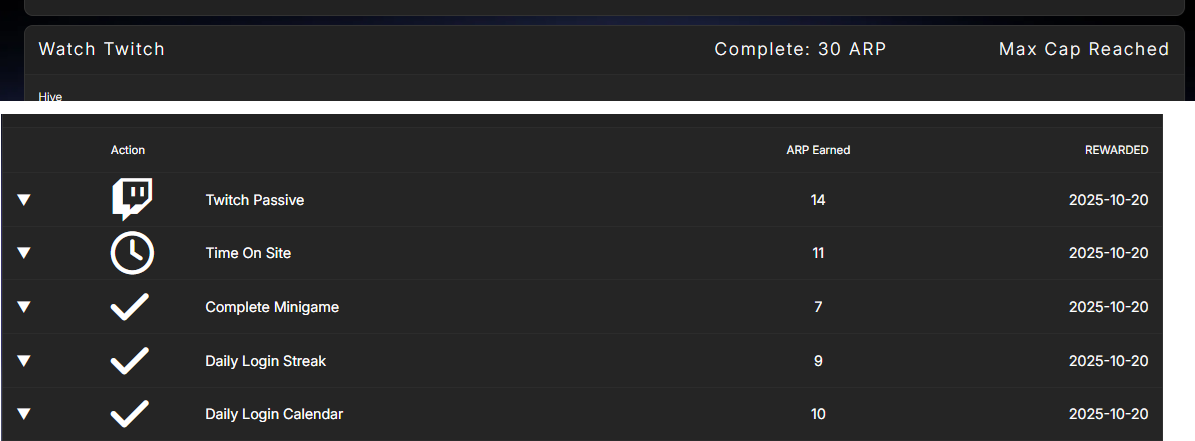Click the Twitch logo icon
The width and height of the screenshot is (1195, 441).
coord(131,199)
